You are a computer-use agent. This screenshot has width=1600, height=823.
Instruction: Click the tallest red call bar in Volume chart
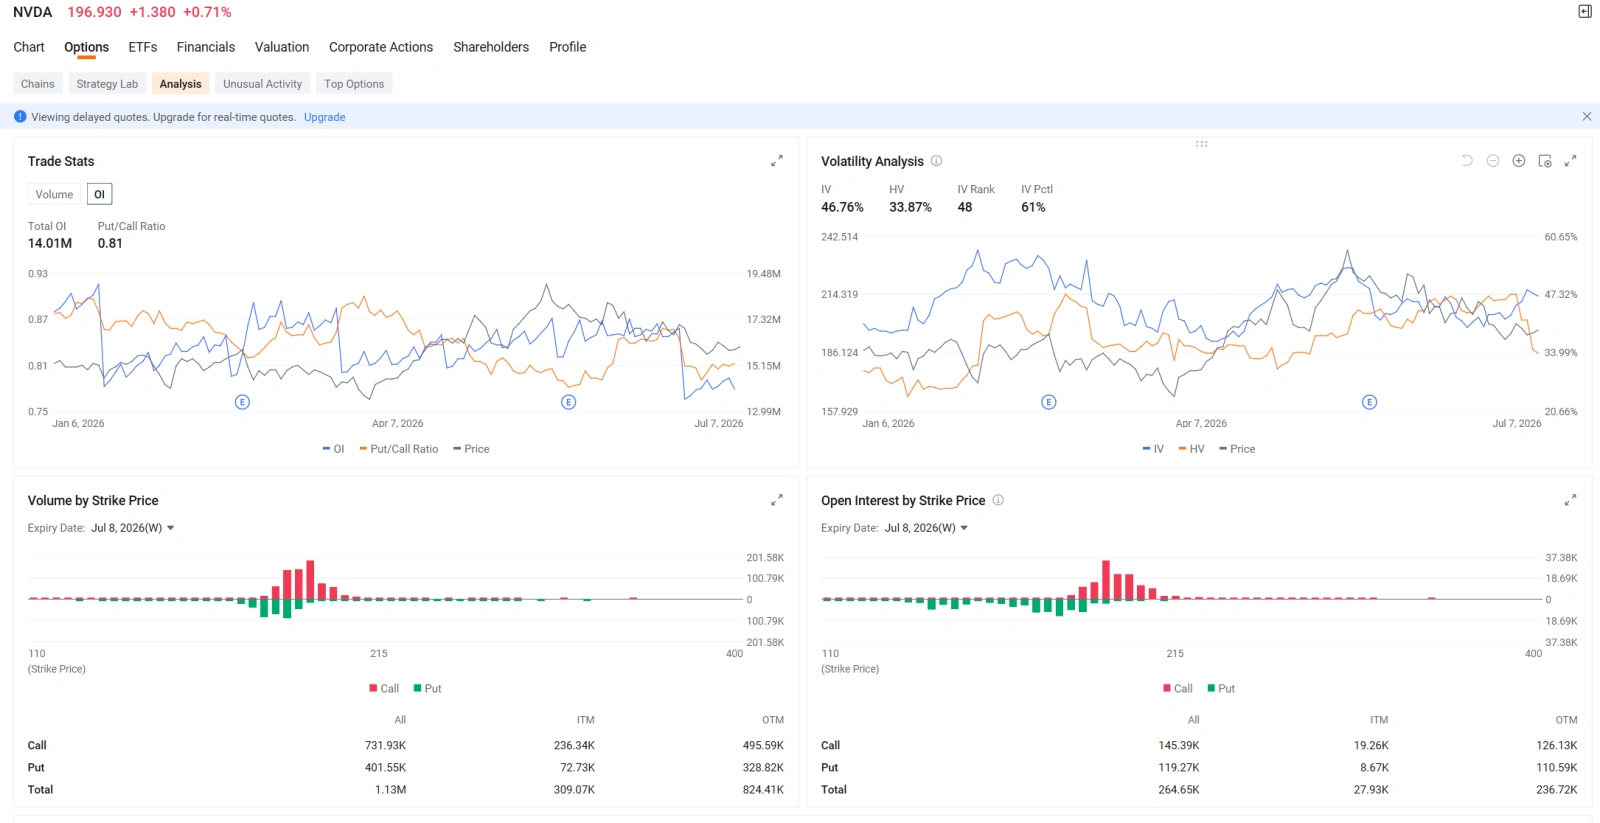tap(310, 580)
